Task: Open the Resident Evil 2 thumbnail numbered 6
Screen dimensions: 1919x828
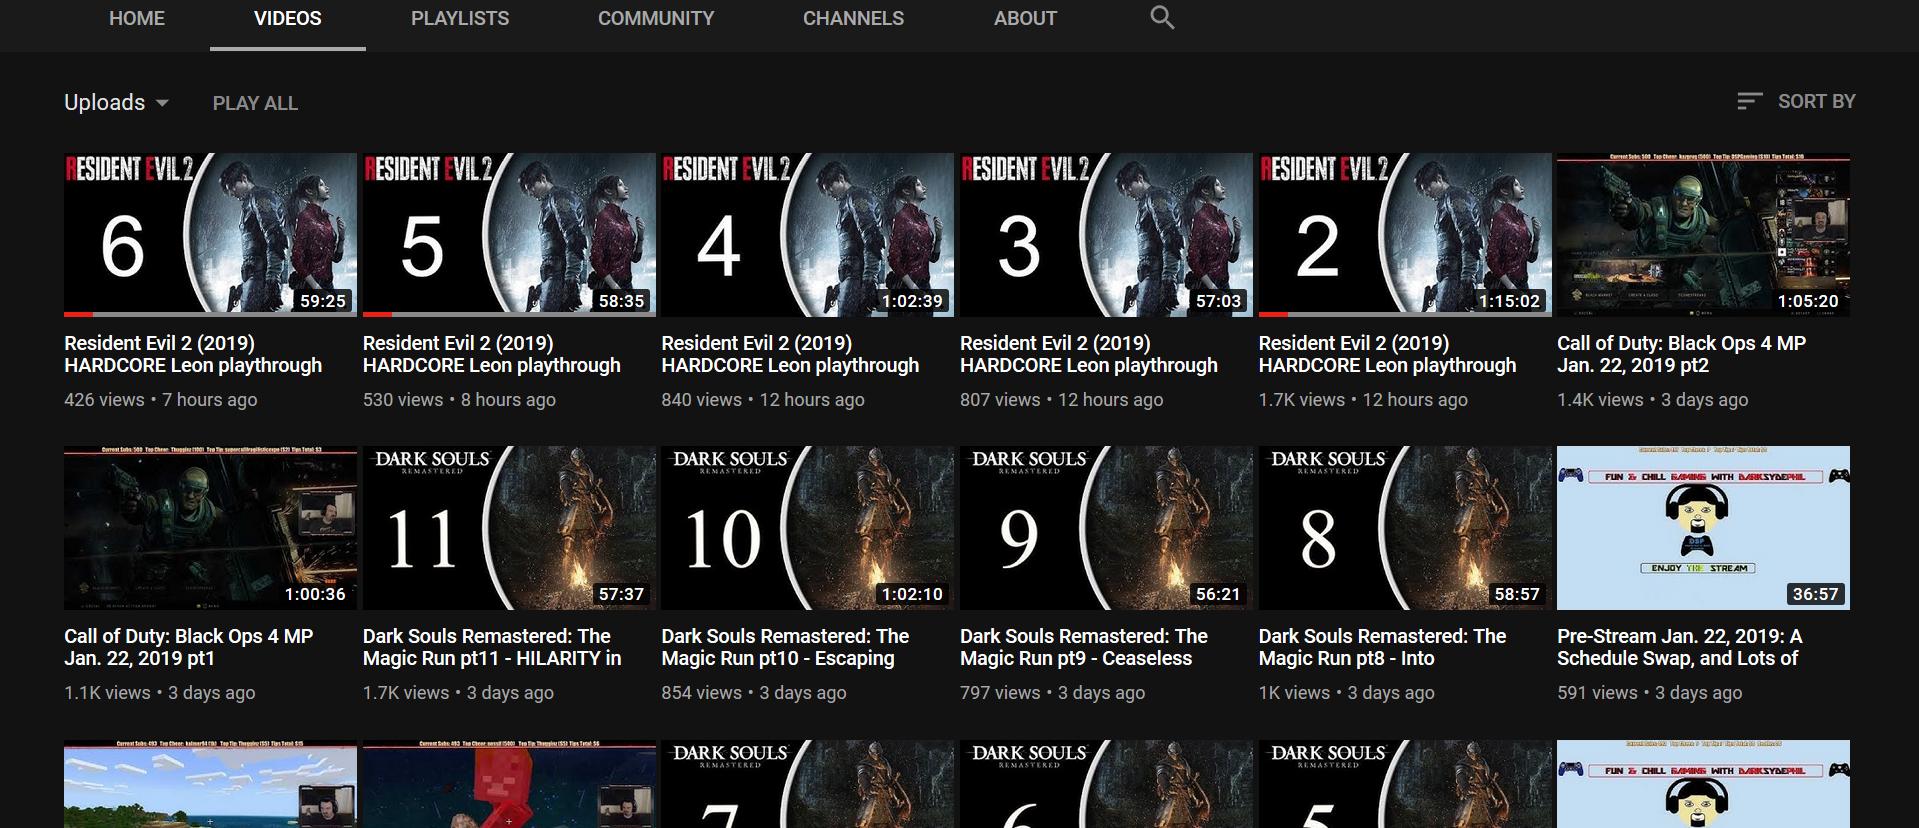Action: click(x=210, y=235)
